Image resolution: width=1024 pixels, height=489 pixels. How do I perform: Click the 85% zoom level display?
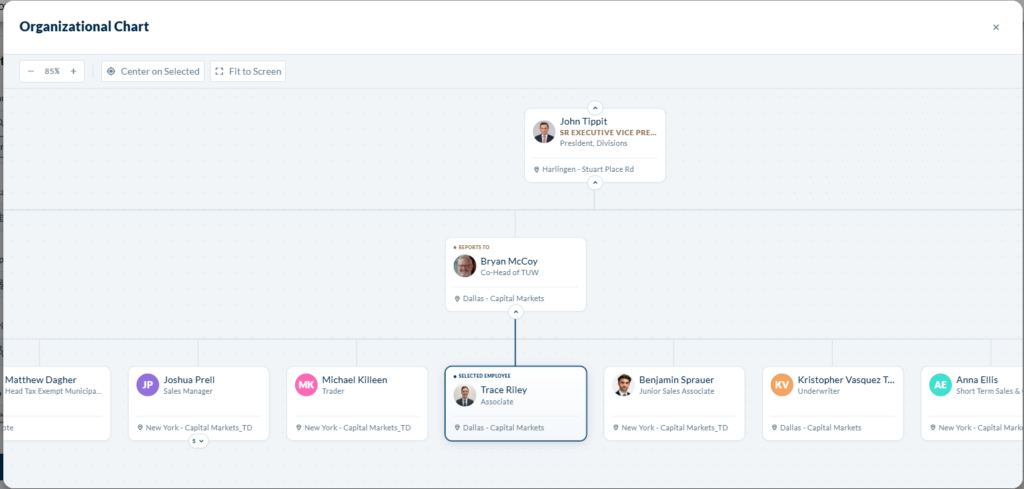52,71
